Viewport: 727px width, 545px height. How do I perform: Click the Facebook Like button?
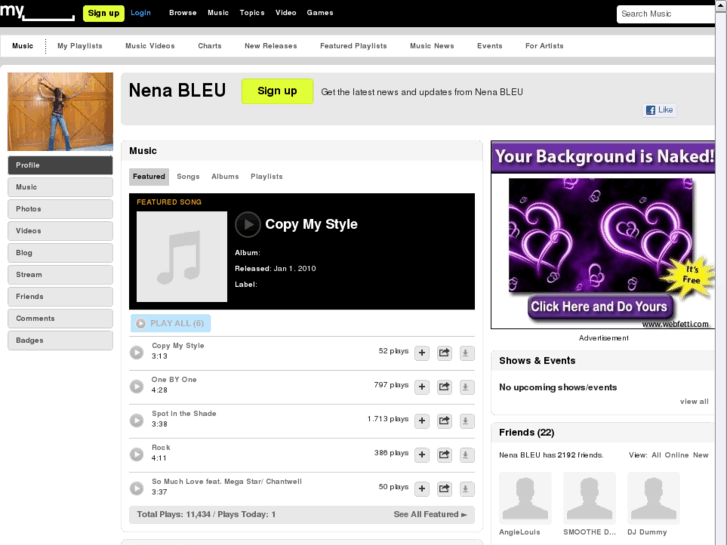pyautogui.click(x=659, y=110)
